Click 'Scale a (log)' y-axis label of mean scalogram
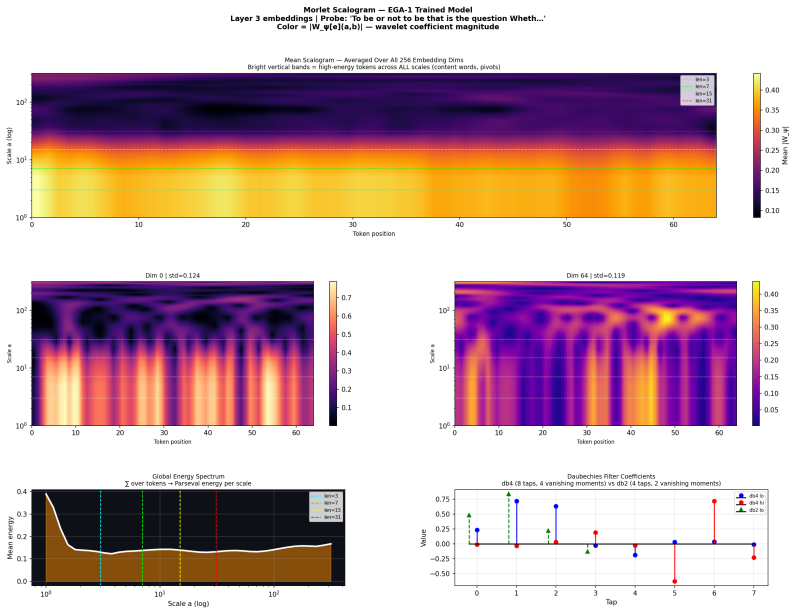 [9, 145]
